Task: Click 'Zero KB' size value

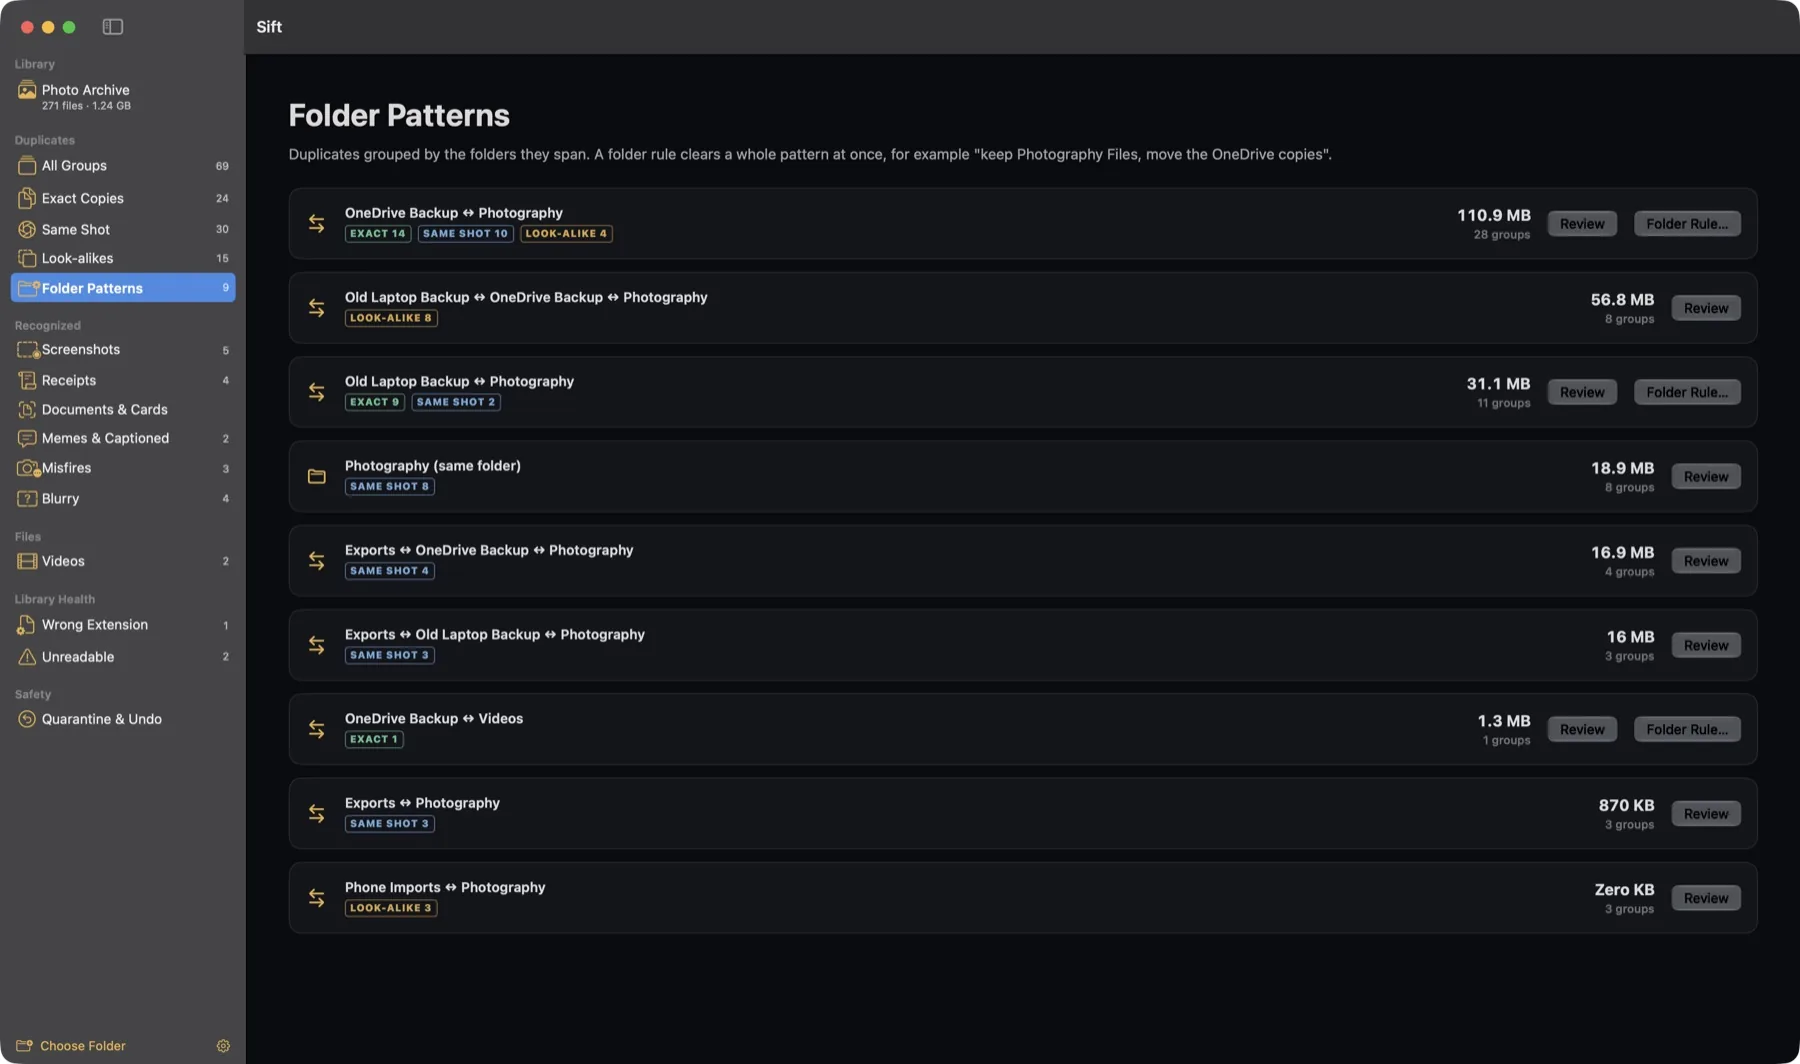Action: (1624, 890)
